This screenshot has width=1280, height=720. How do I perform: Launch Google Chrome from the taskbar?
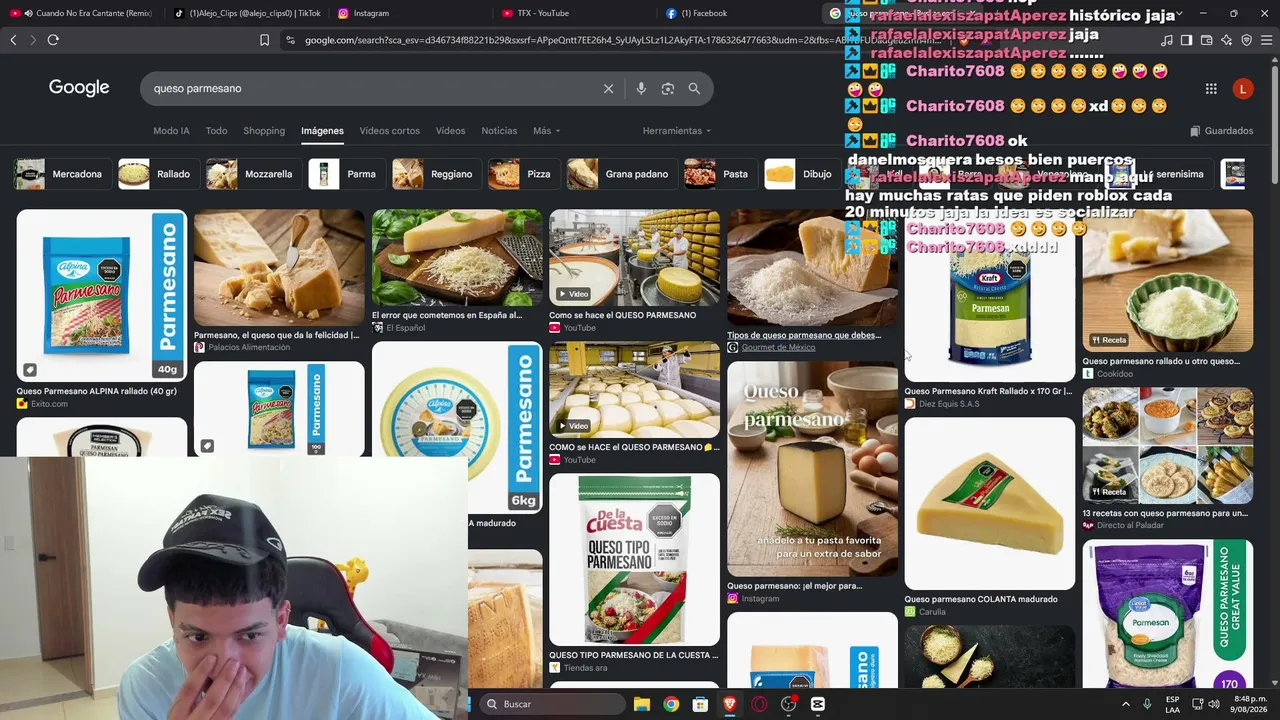(671, 704)
